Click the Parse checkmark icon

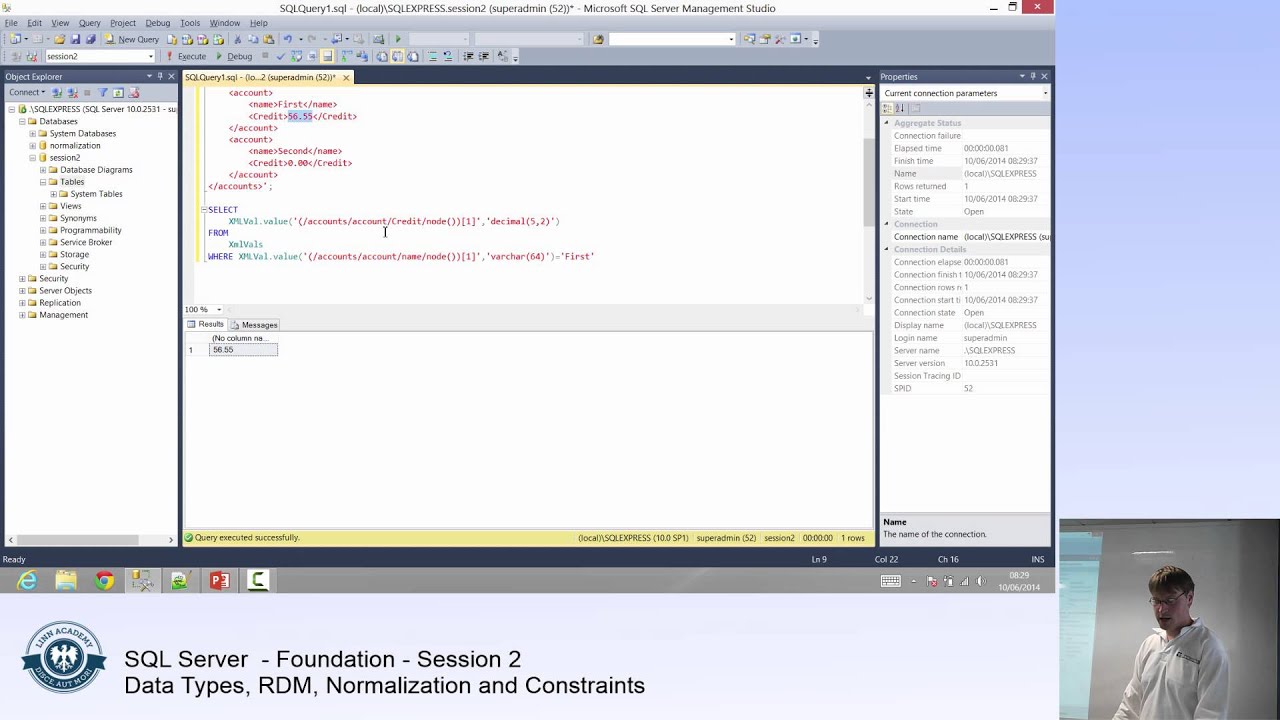coord(280,56)
